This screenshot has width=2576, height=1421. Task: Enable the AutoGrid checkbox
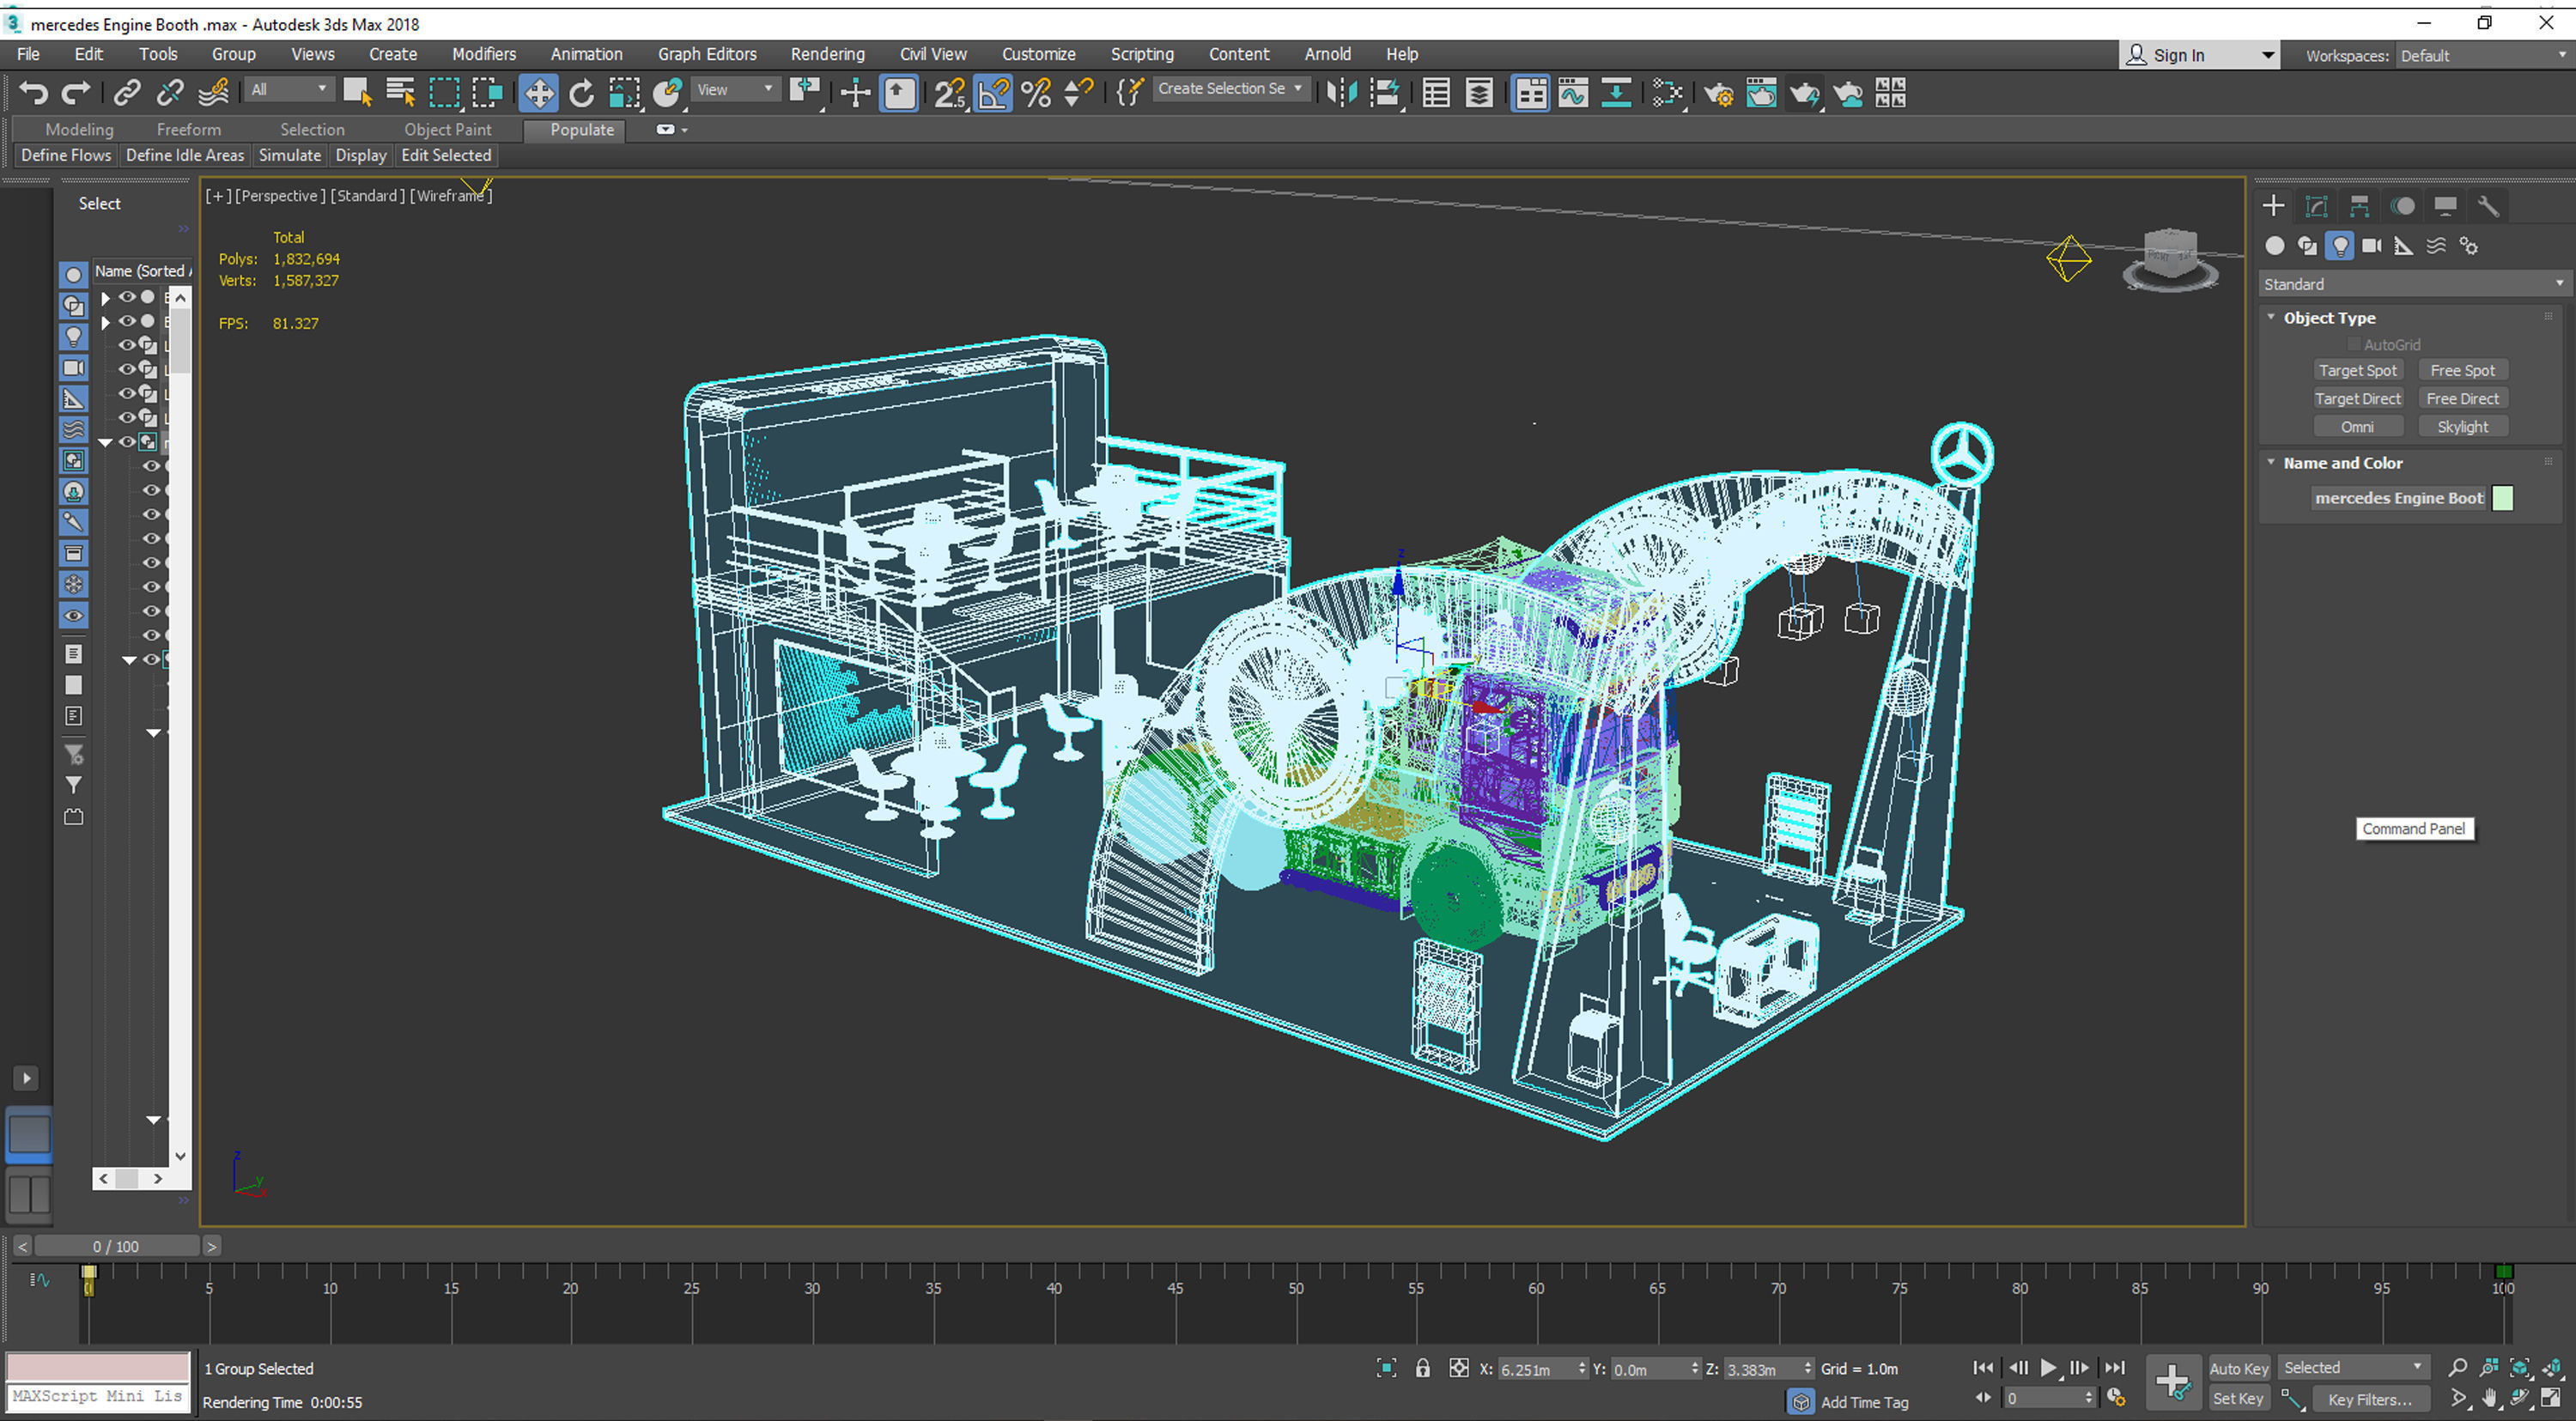(x=2355, y=344)
